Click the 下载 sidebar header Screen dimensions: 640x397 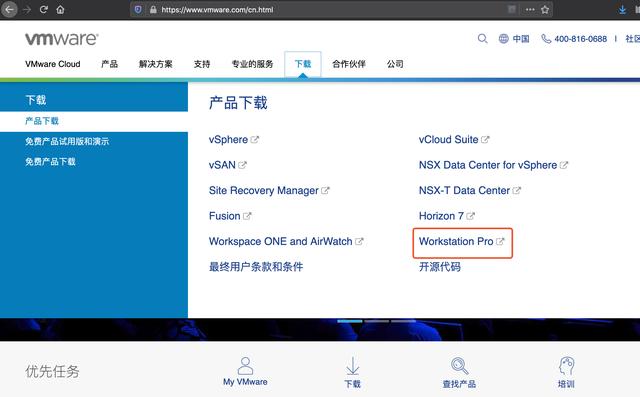pos(36,100)
